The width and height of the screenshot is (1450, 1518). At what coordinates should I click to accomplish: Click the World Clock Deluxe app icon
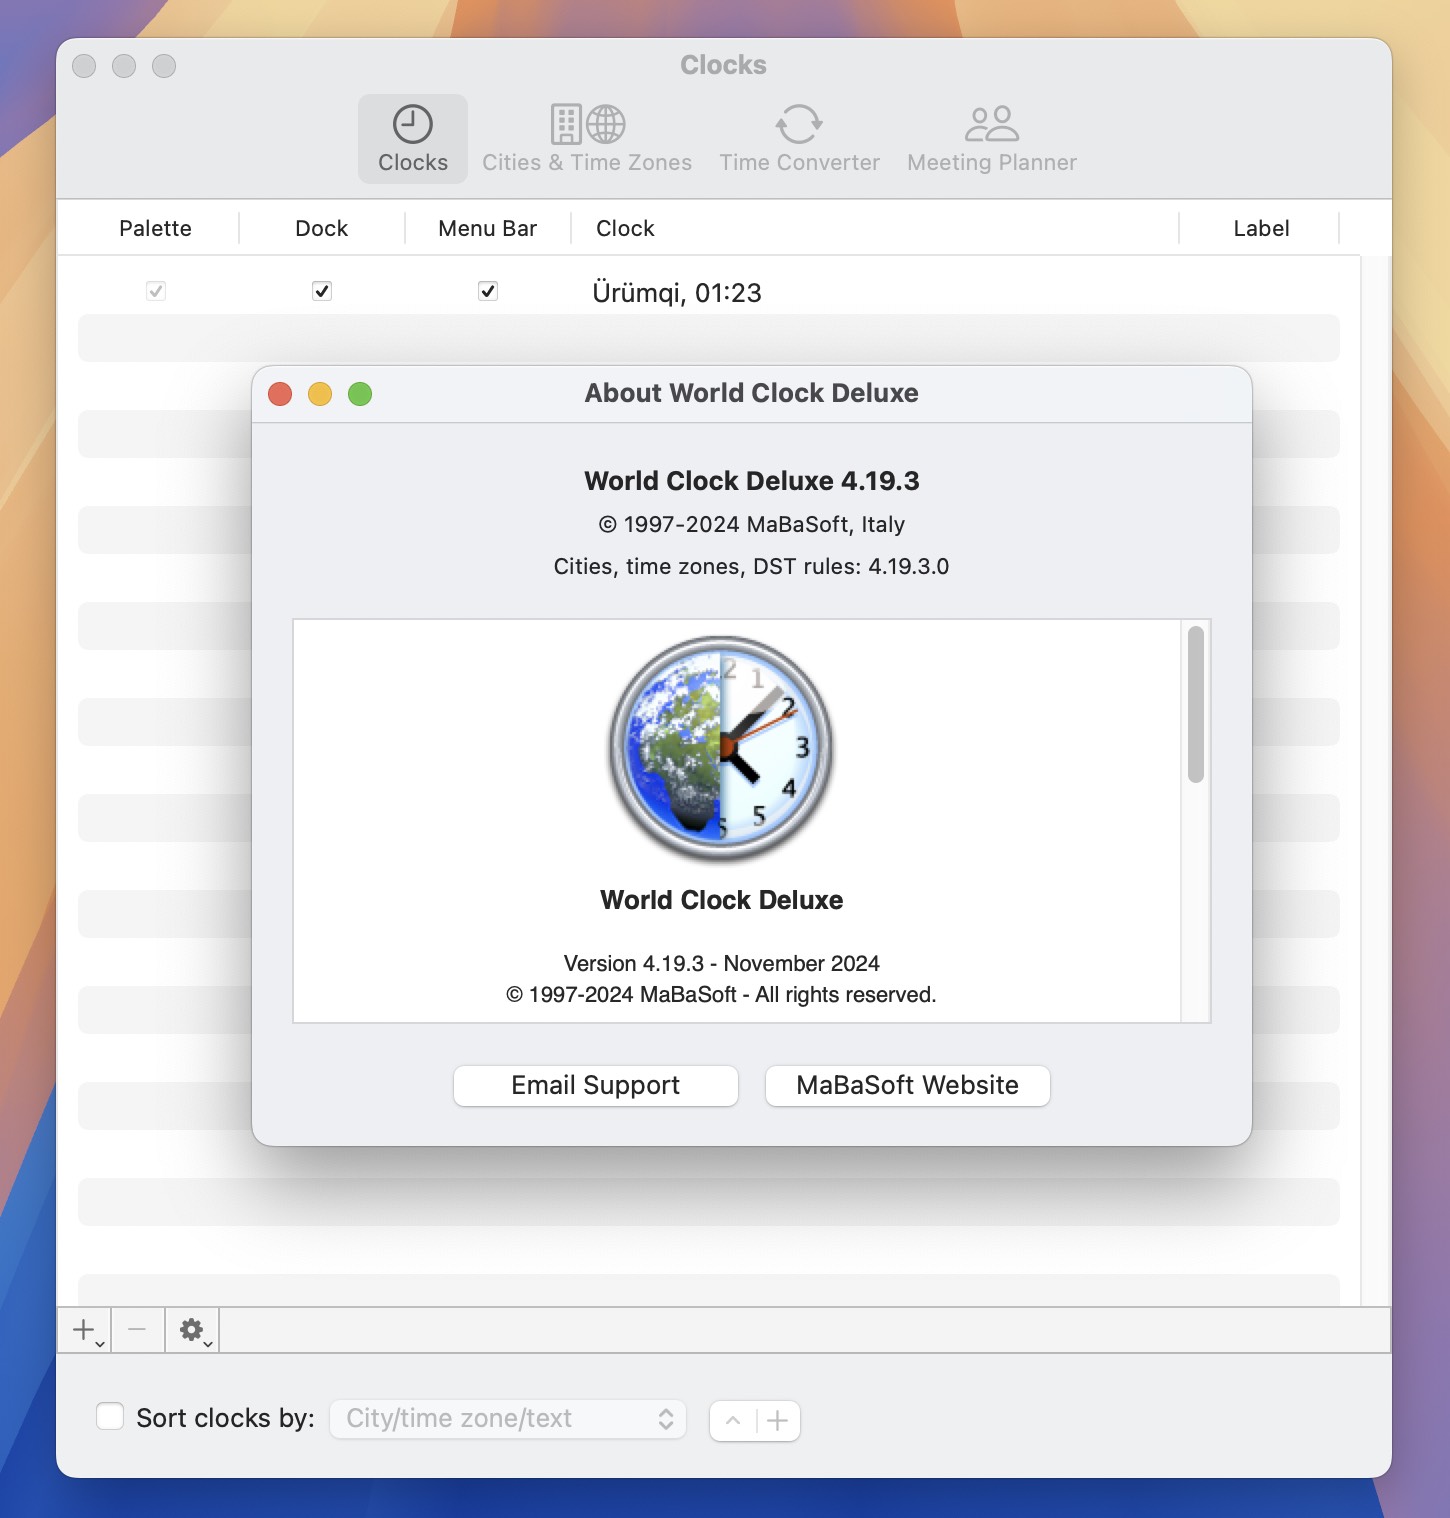tap(722, 749)
